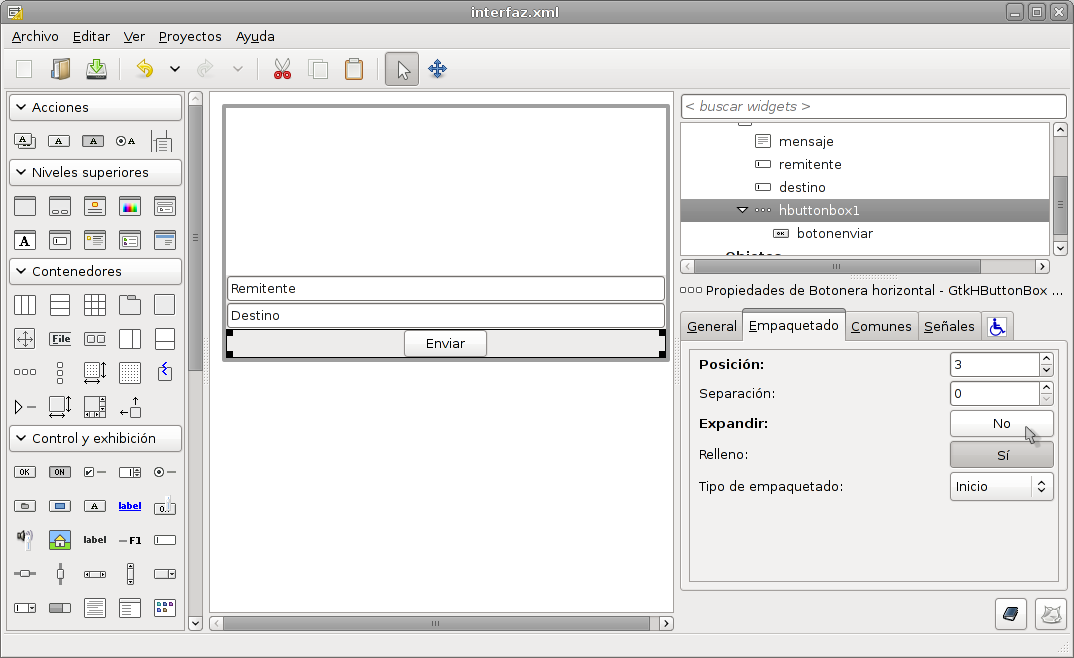Collapse the Acciones palette section

95,107
